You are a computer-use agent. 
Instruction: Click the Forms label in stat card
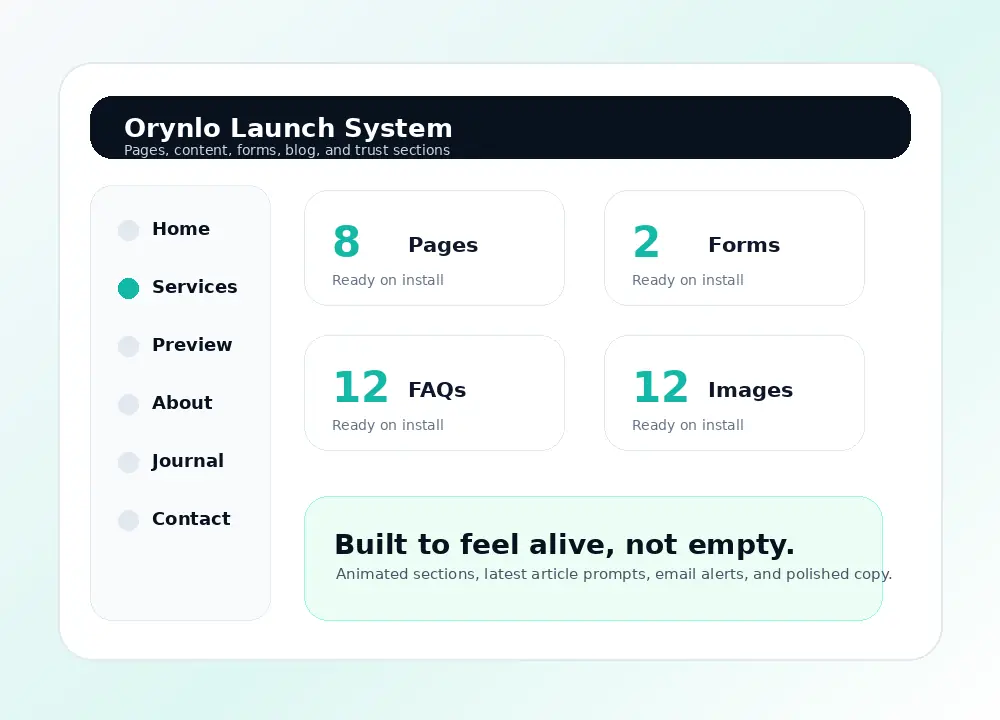(744, 245)
